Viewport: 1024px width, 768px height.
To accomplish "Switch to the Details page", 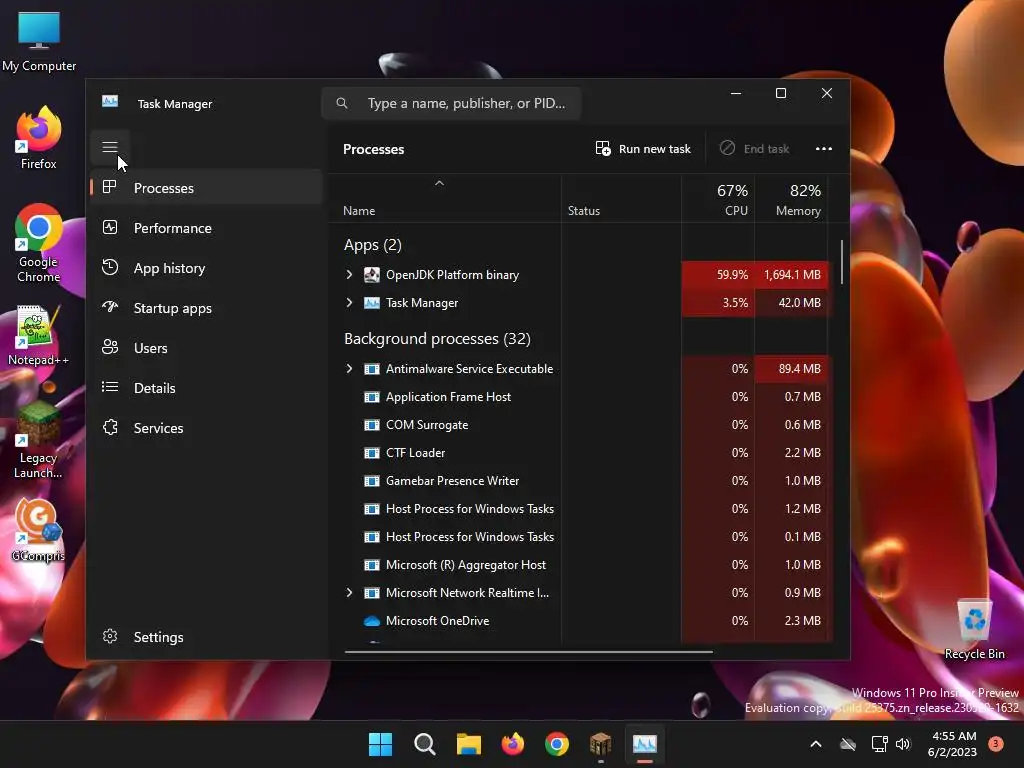I will [206, 388].
